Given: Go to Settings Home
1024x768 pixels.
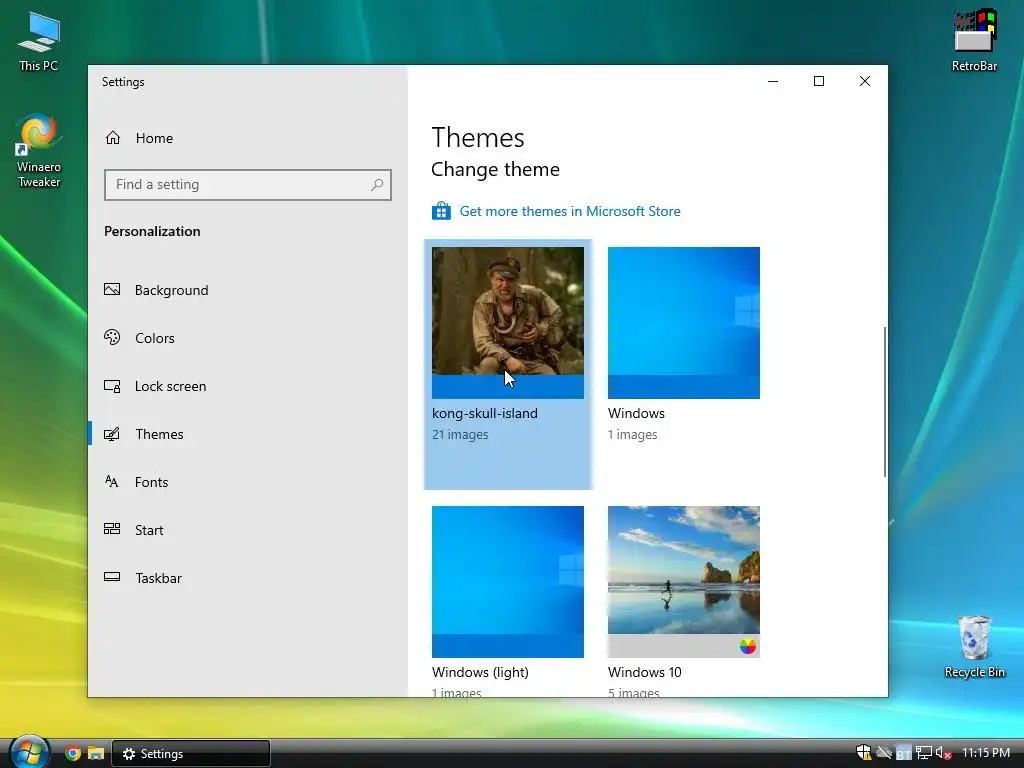Looking at the screenshot, I should (248, 138).
